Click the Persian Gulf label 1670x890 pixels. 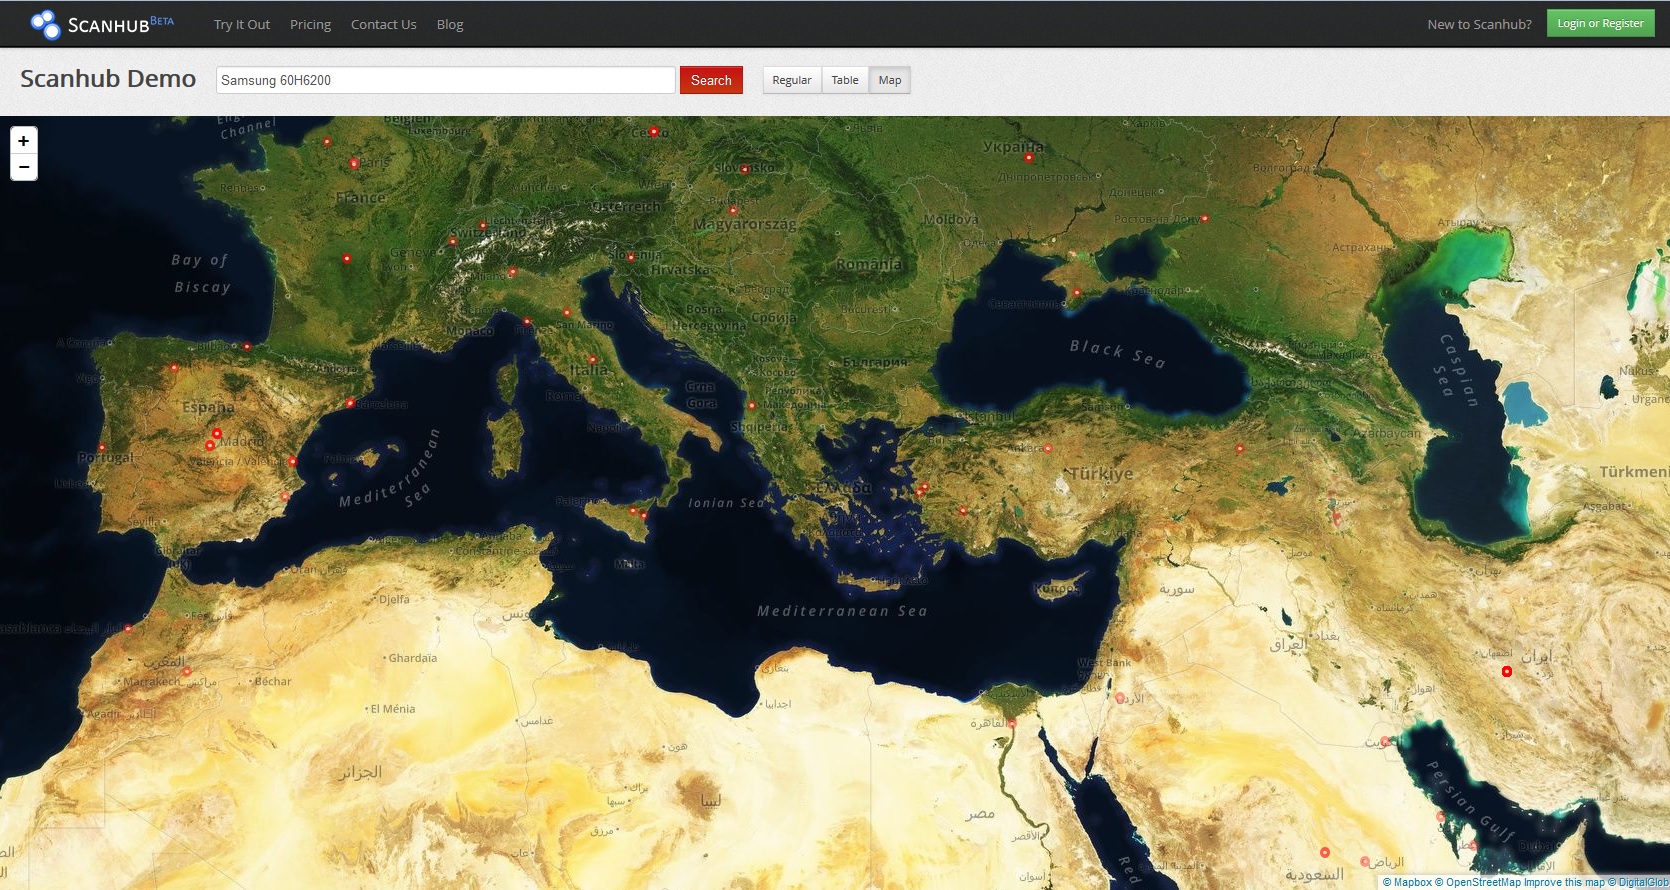click(1470, 801)
